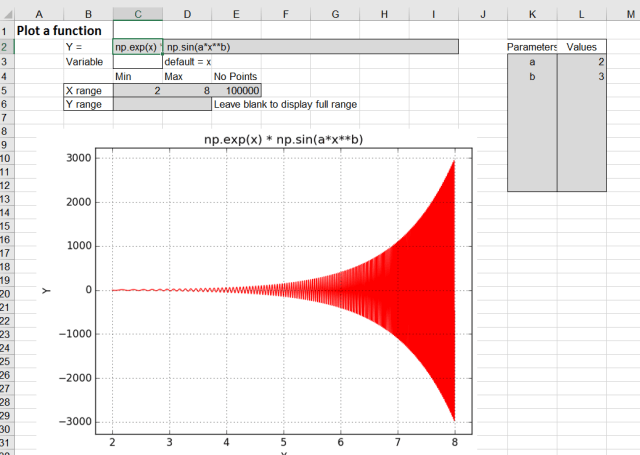Click the chart title text
Viewport: 640px width, 455px height.
(283, 138)
